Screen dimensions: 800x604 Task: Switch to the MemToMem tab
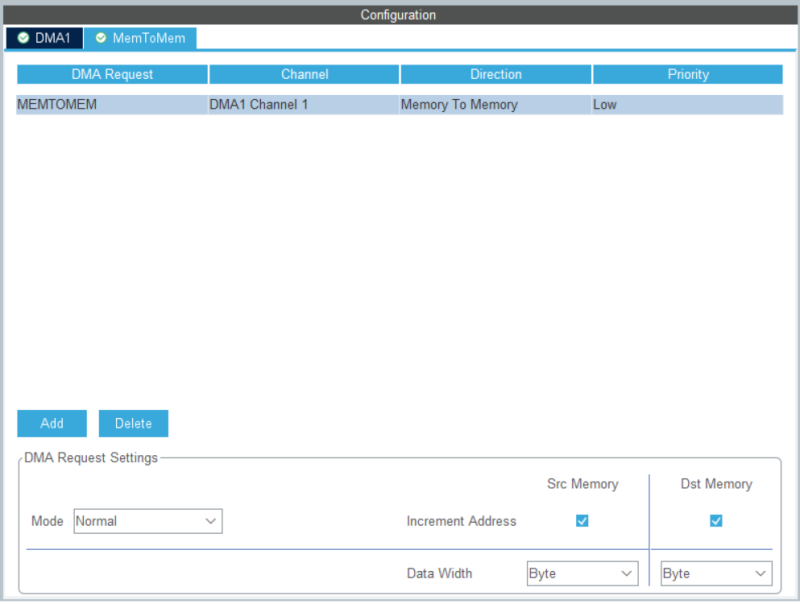(x=140, y=37)
